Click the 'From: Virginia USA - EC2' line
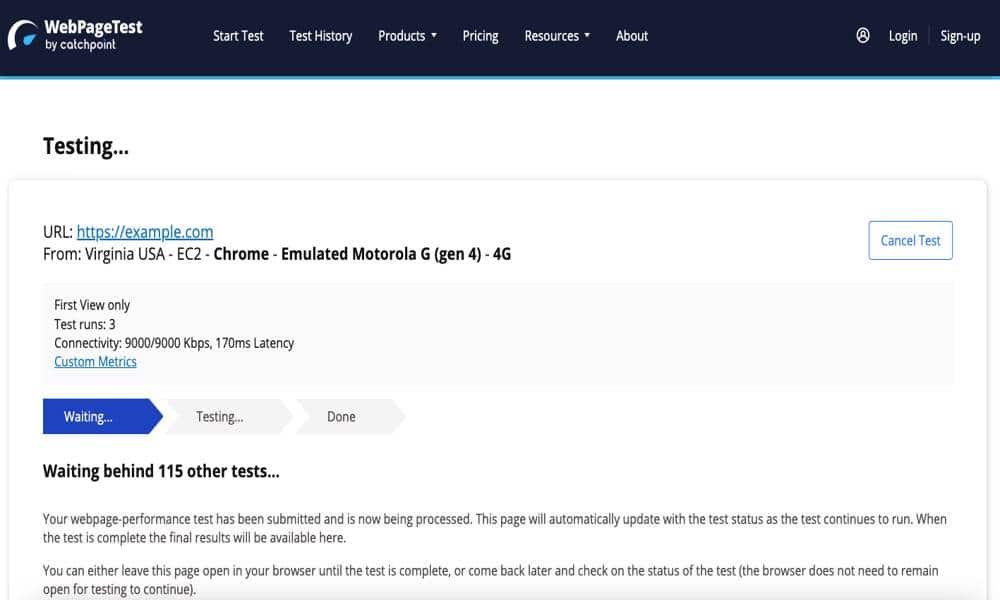This screenshot has height=600, width=1000. coord(277,254)
